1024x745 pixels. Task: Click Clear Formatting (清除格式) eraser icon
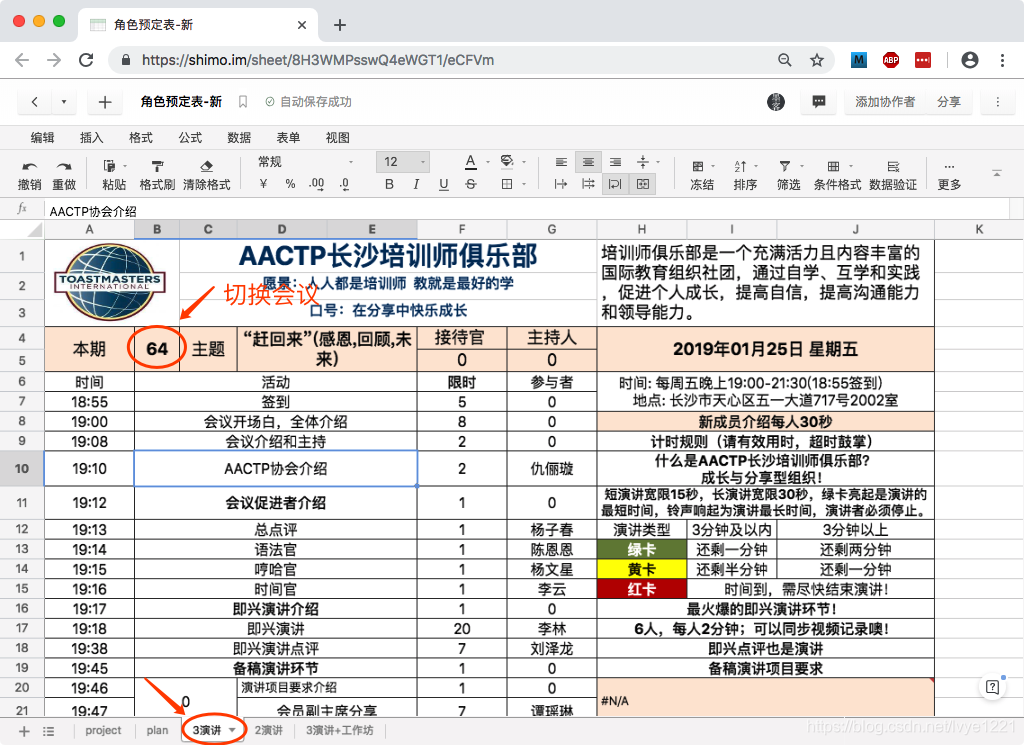[x=206, y=166]
